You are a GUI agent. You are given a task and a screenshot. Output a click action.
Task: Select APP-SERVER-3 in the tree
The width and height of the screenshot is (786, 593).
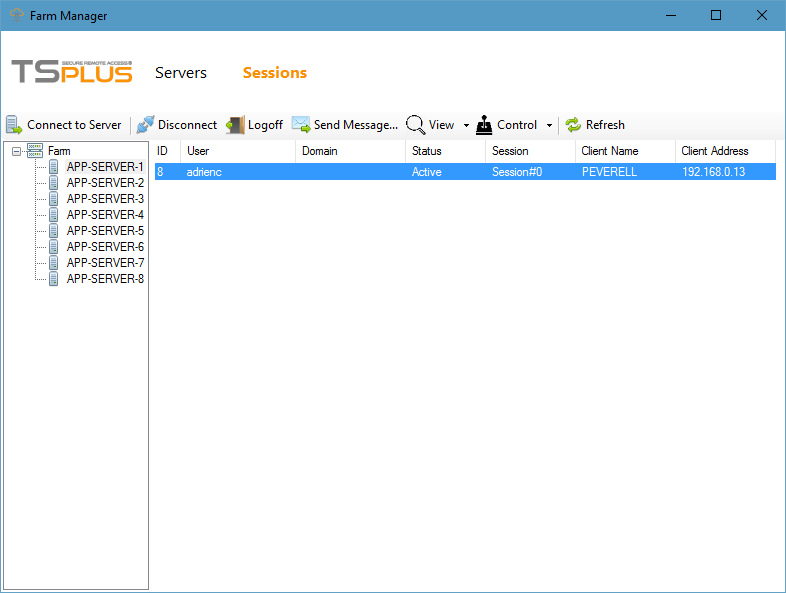105,199
